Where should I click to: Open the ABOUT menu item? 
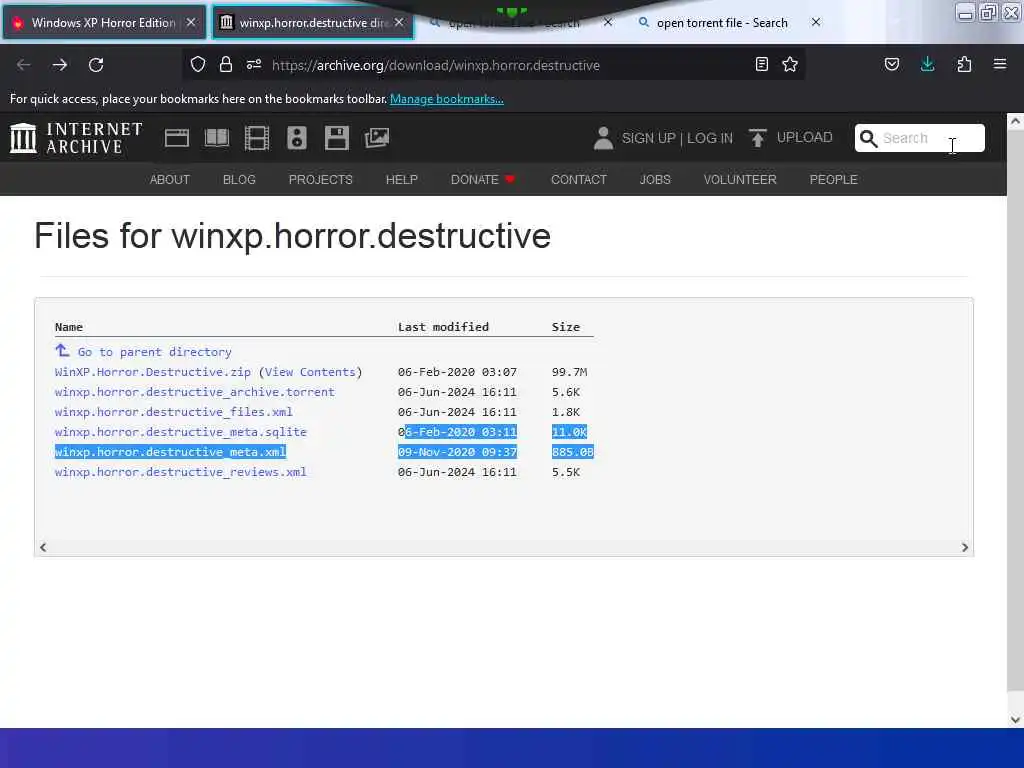170,180
